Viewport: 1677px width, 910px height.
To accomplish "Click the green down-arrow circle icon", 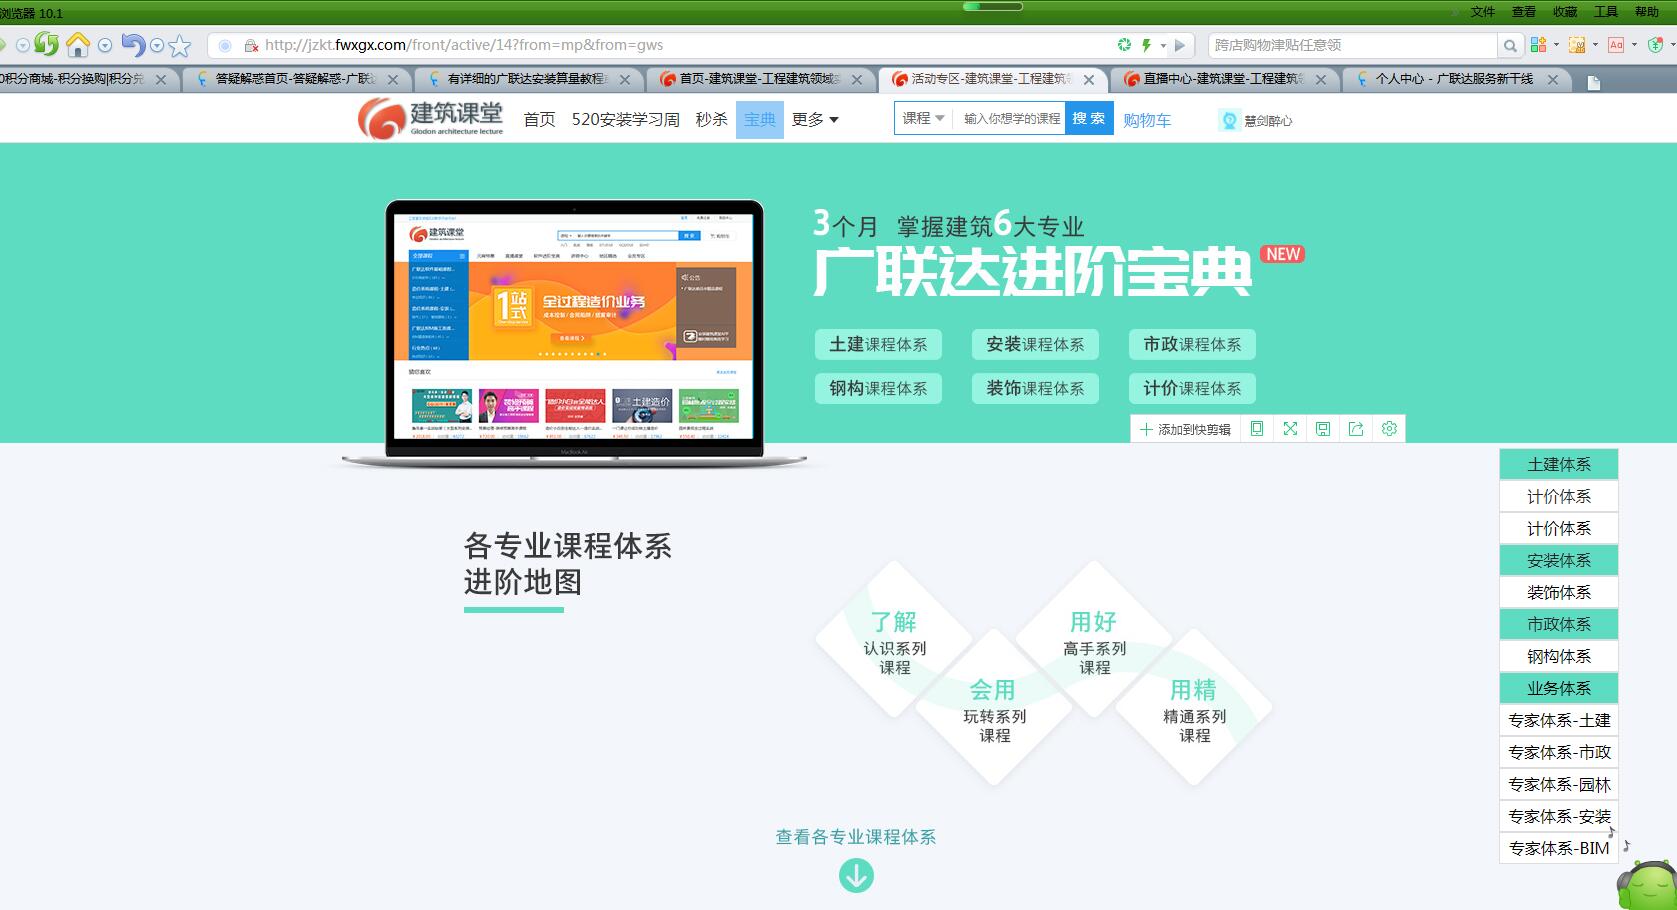I will point(856,876).
